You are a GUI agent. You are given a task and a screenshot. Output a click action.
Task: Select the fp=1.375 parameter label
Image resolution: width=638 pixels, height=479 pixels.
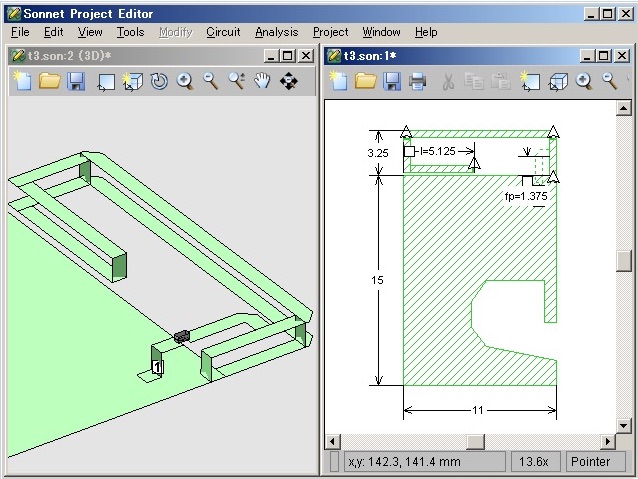[526, 196]
